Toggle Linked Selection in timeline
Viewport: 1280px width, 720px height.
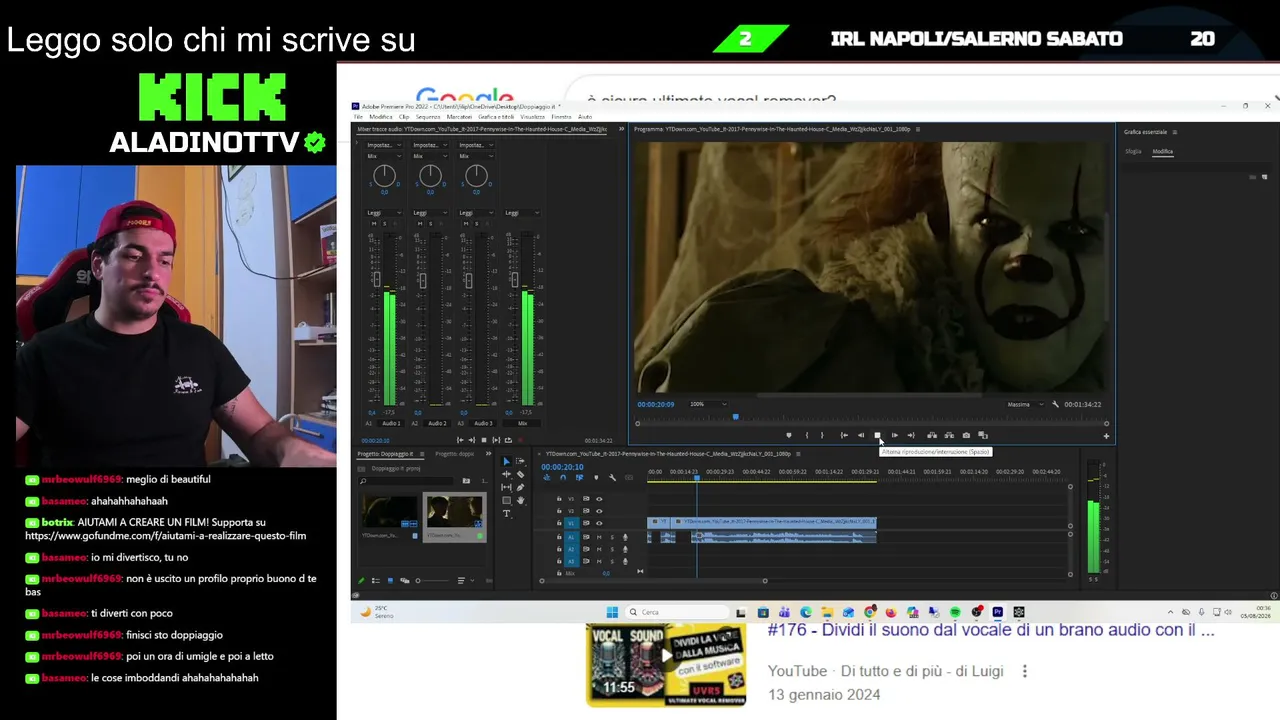[x=579, y=478]
